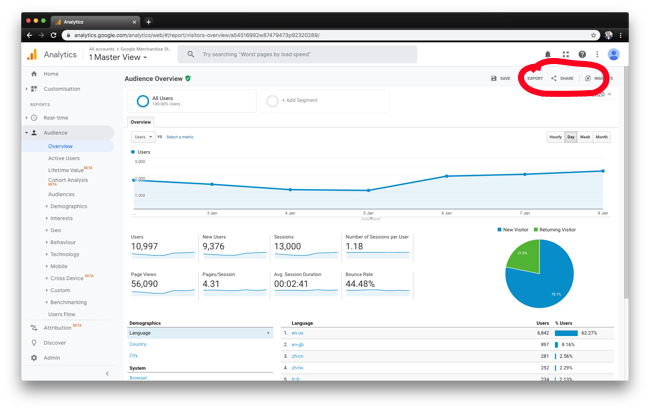
Task: Click the Attribution icon in sidebar
Action: click(34, 328)
